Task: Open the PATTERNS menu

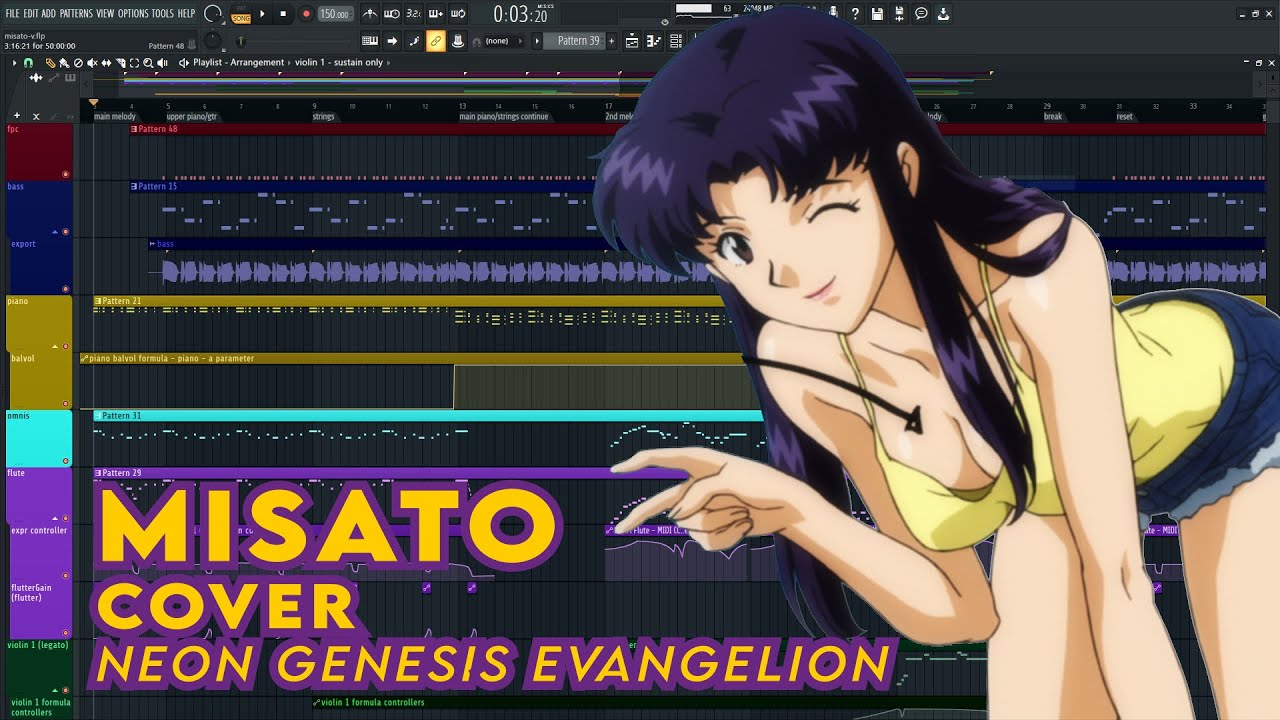Action: coord(77,14)
